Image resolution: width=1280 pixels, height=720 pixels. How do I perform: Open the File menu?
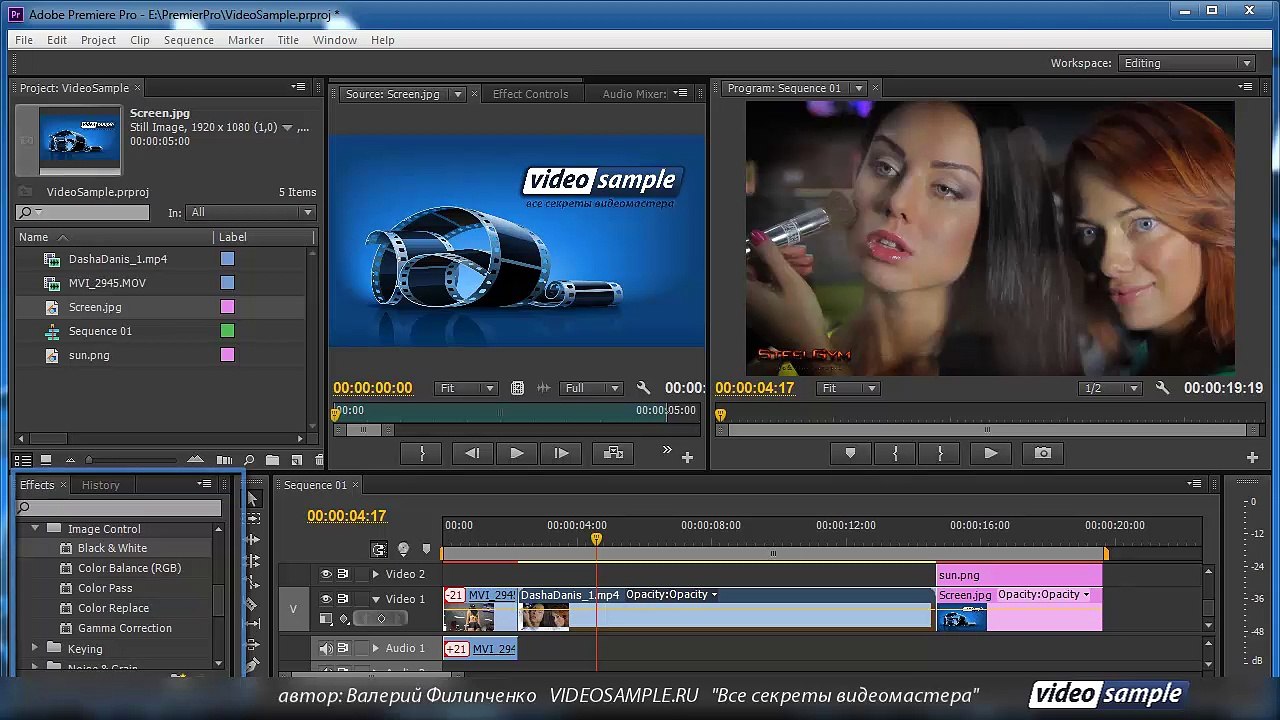coord(24,40)
